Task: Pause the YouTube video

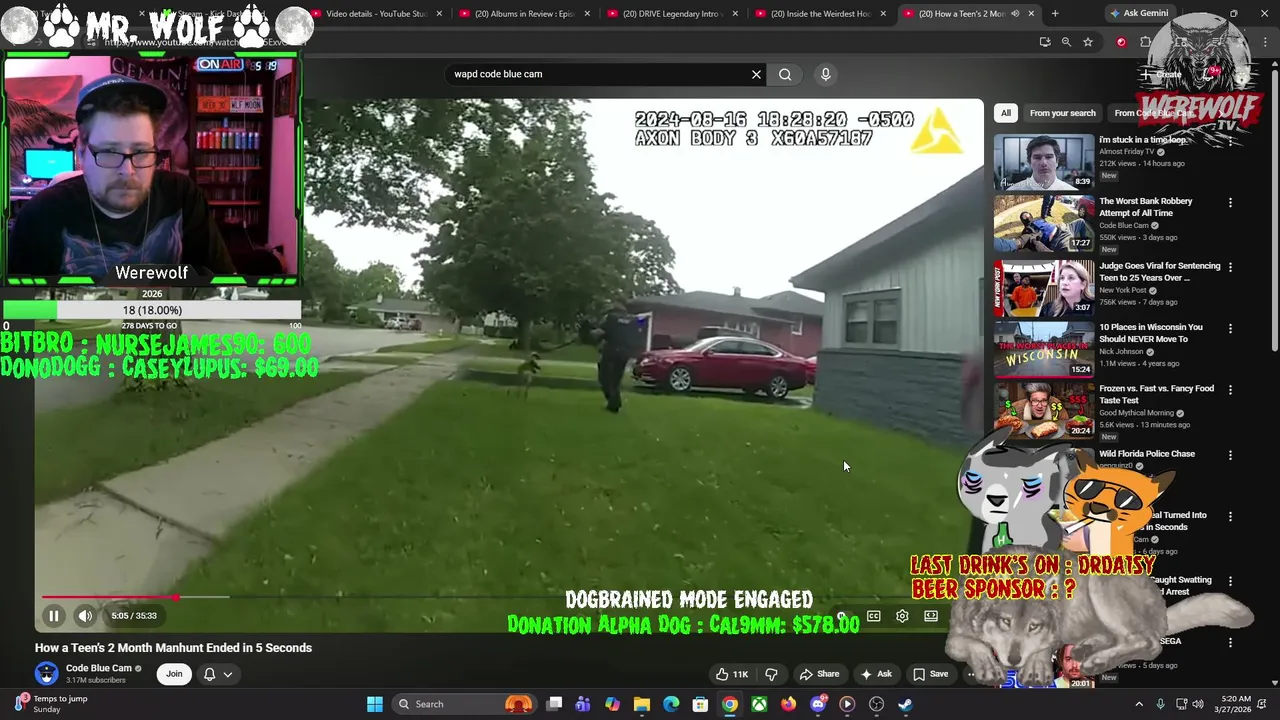Action: [54, 616]
